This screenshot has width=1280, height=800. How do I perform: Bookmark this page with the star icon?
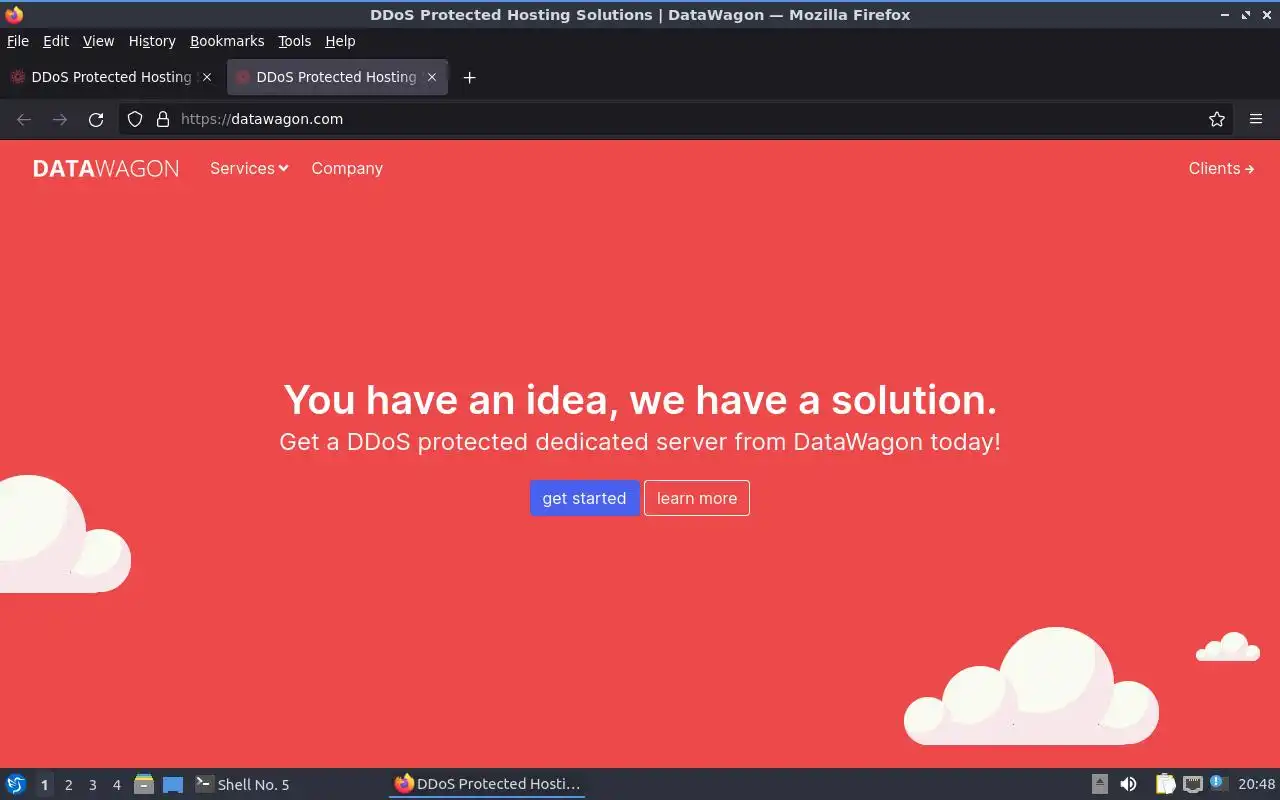tap(1217, 119)
